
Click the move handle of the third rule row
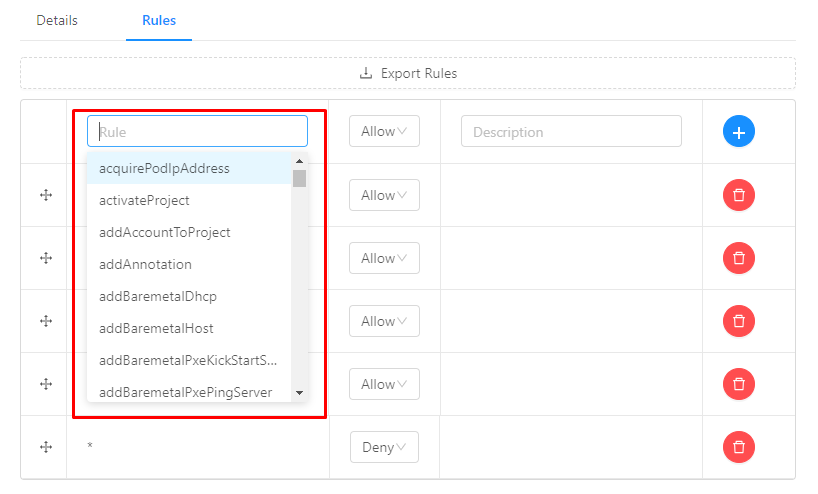tap(46, 321)
